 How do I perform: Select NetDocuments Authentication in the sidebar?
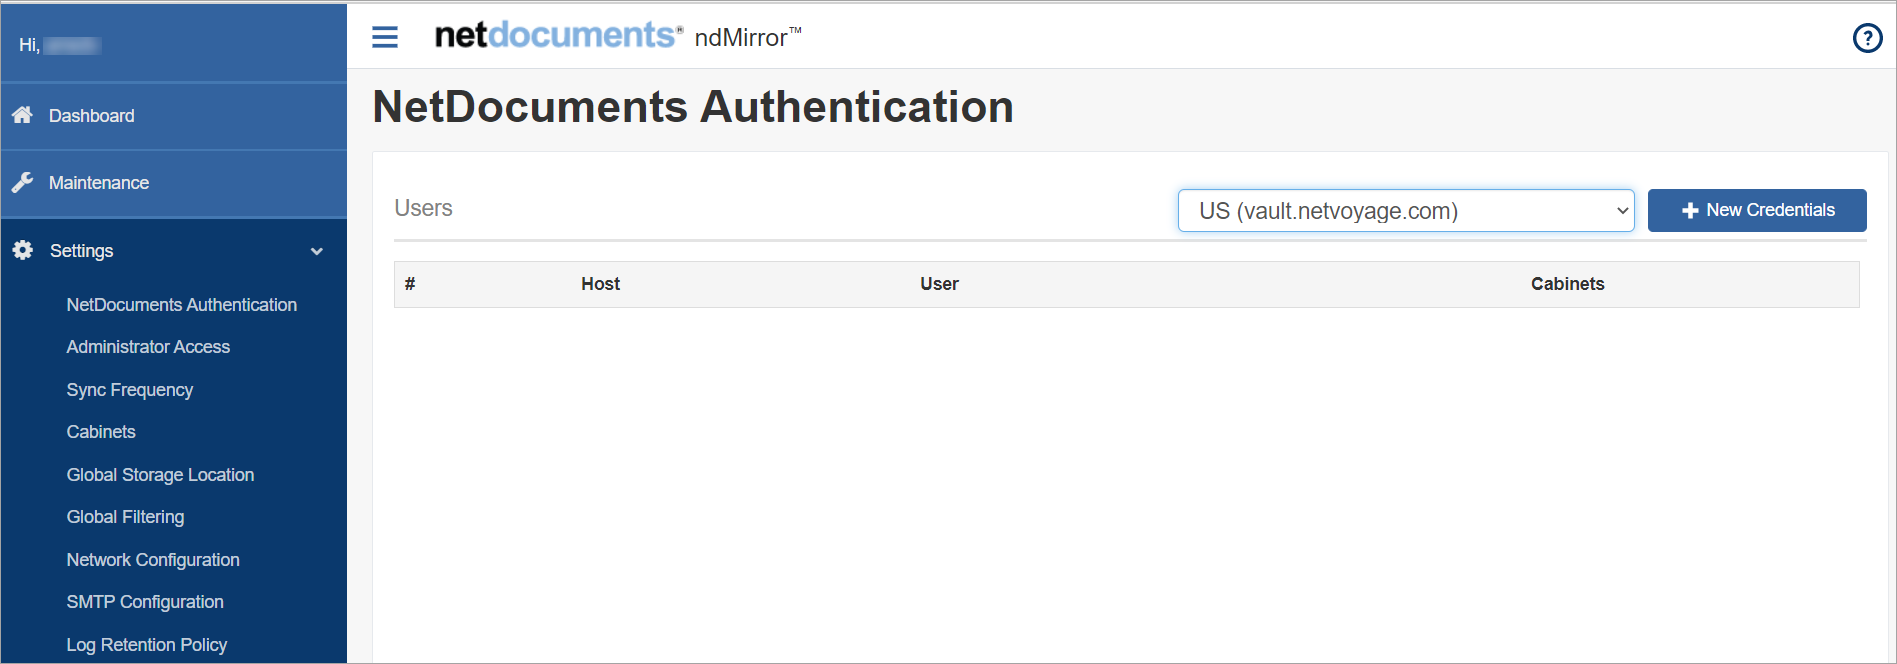(x=181, y=304)
